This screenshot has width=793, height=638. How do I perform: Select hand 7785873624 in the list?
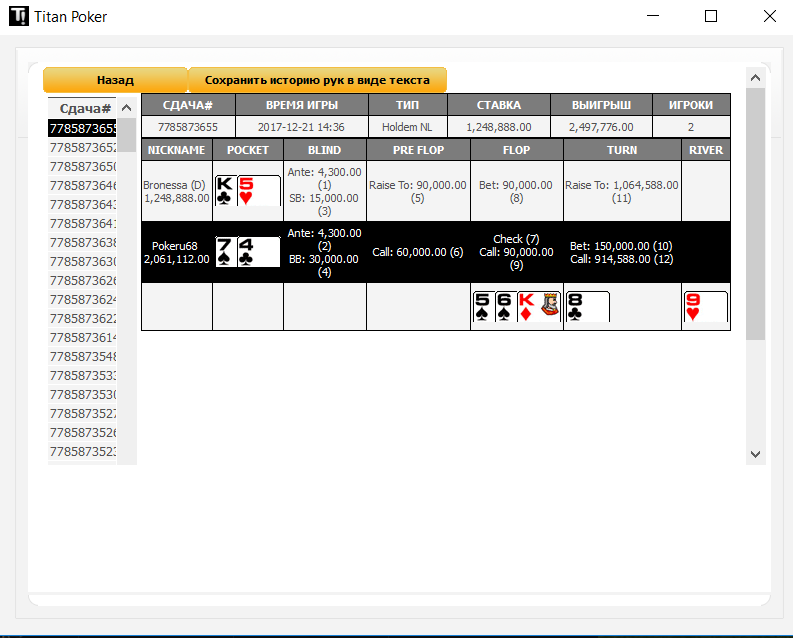(82, 300)
